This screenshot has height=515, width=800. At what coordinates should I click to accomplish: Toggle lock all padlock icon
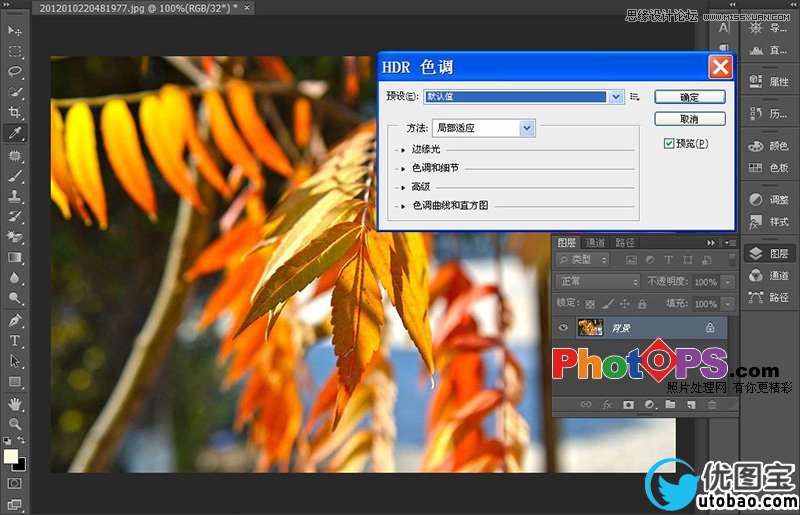[642, 304]
